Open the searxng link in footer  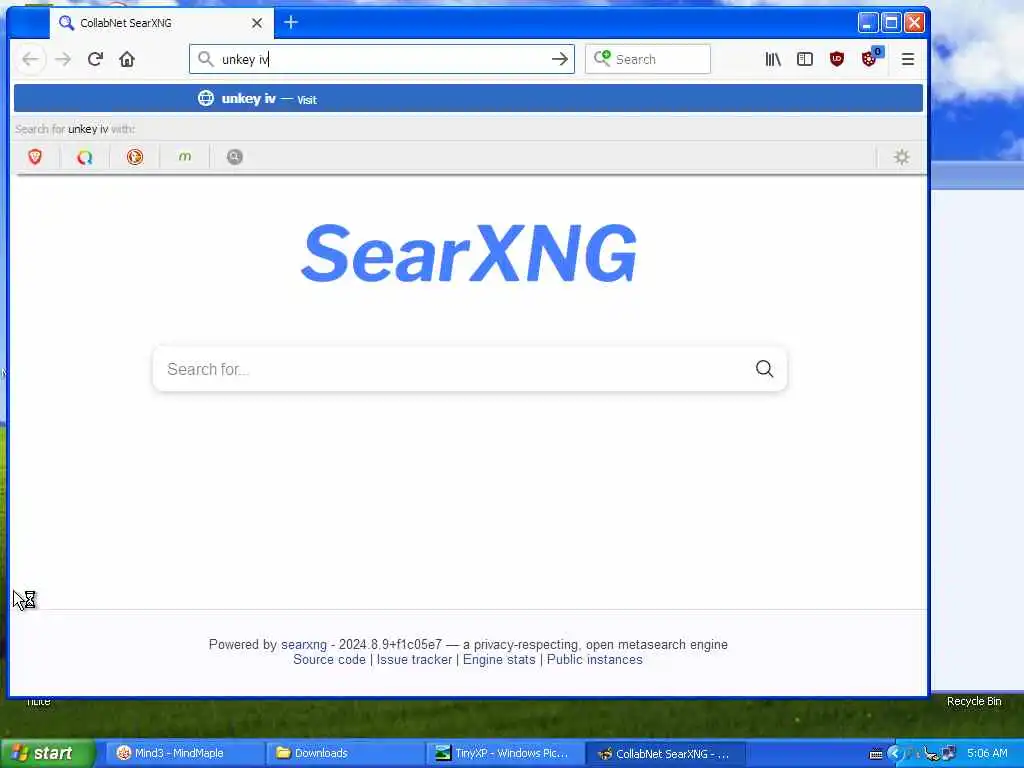[304, 645]
